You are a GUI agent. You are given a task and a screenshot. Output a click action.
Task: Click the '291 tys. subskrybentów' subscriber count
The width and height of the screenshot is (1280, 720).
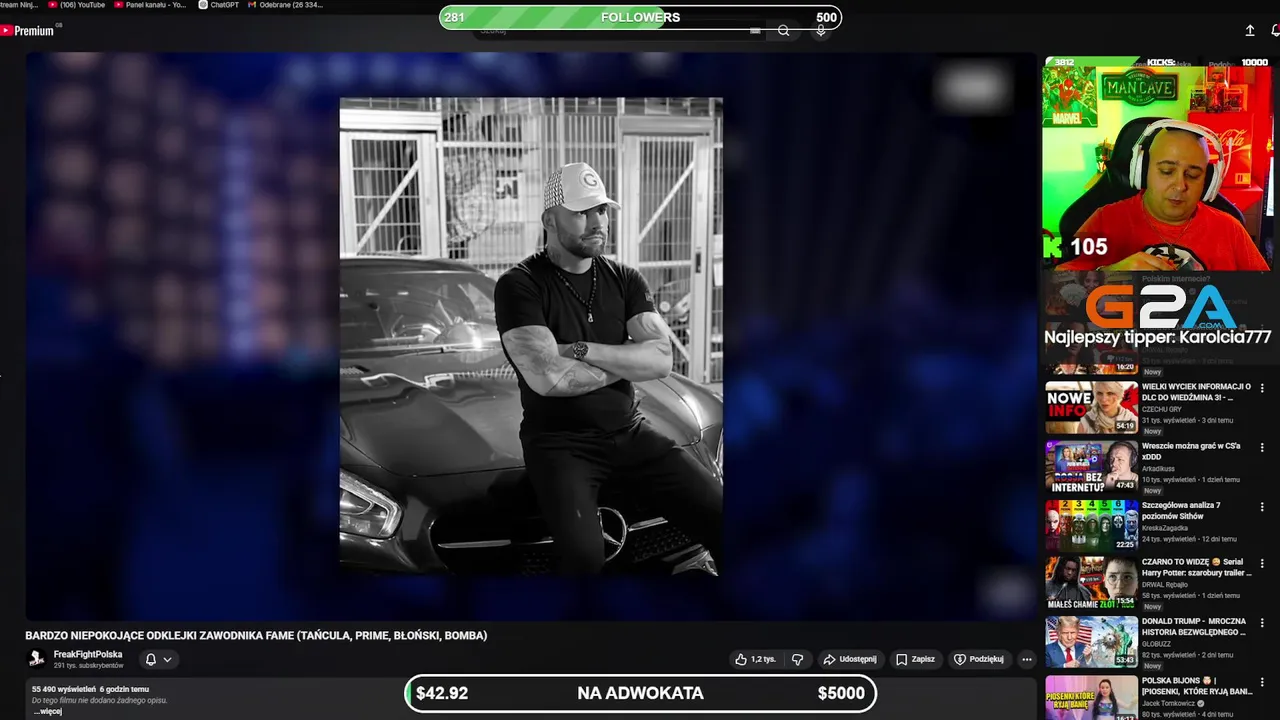tap(89, 666)
